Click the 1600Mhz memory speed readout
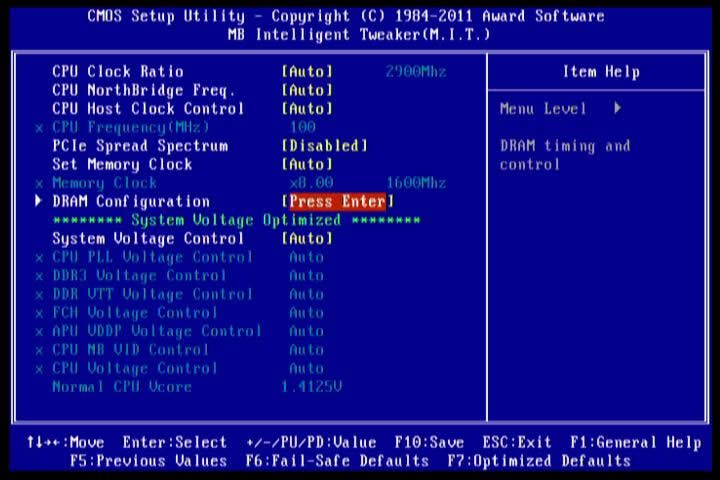 click(416, 183)
